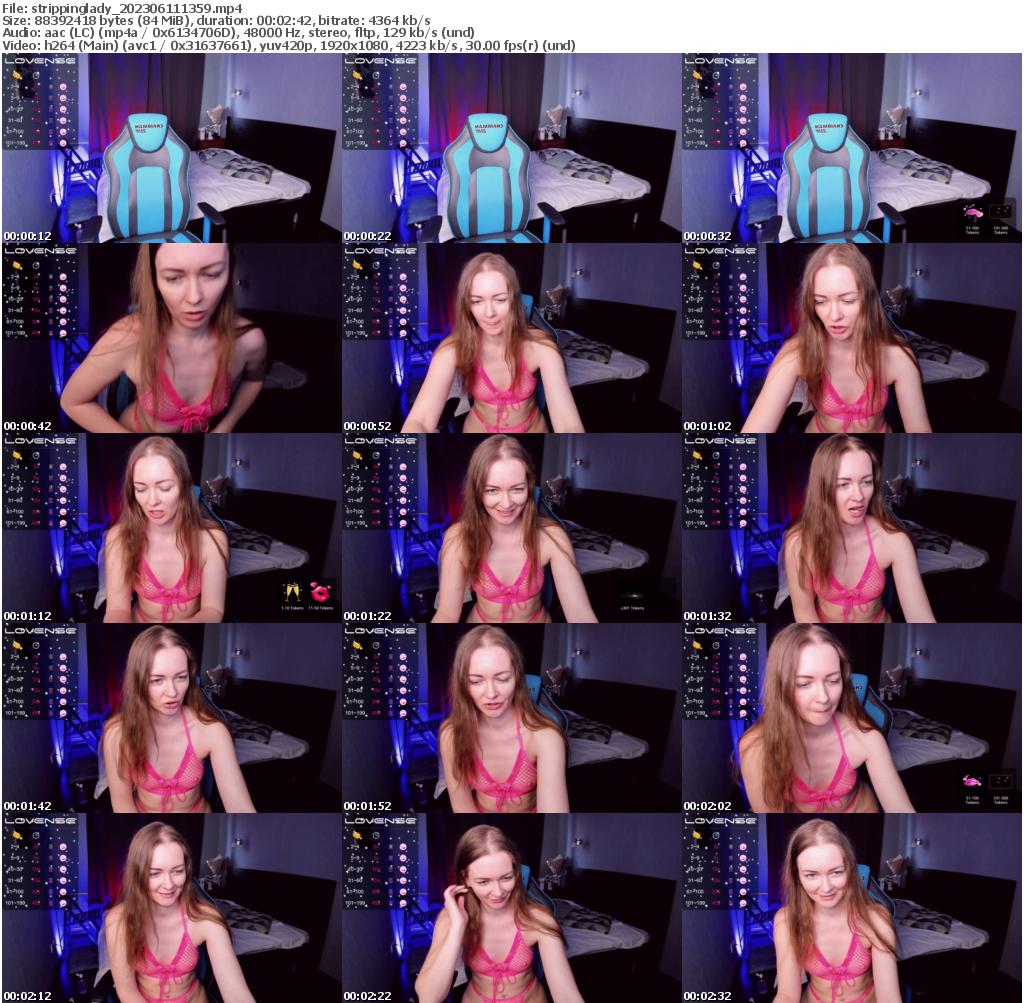Click the intensity bar beside 101-199 tokens
1024x1003 pixels.
[x=50, y=143]
